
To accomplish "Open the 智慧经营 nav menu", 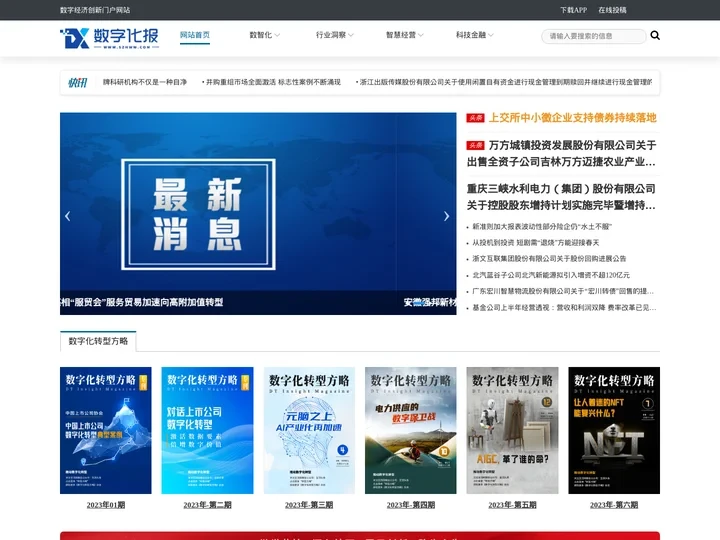I will pyautogui.click(x=401, y=35).
